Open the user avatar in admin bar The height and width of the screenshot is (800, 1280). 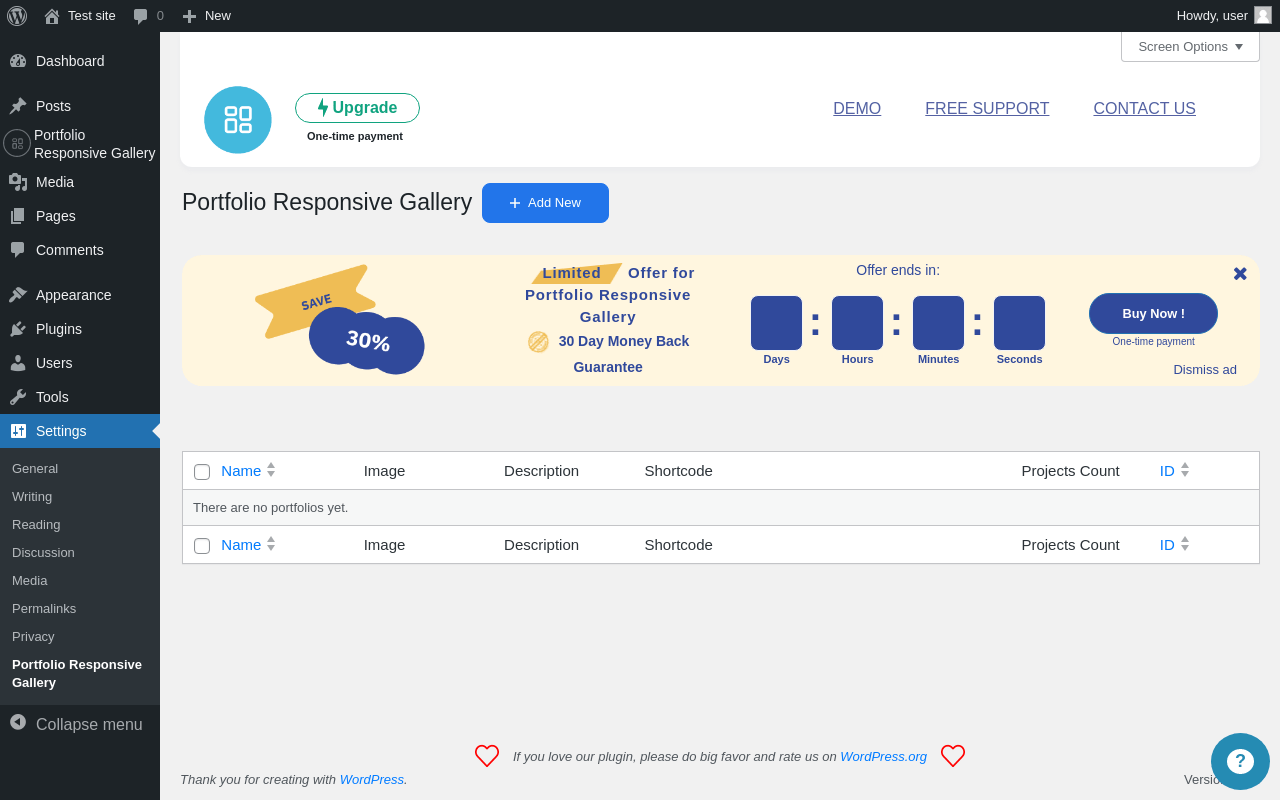(x=1263, y=15)
